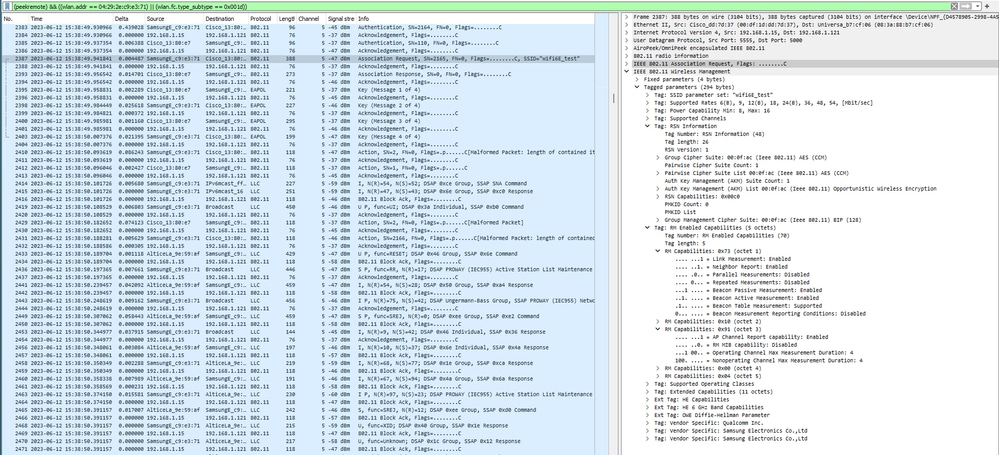Screen dimensions: 999x455
Task: Expand Tag: SSID parameter set row
Action: 648,95
